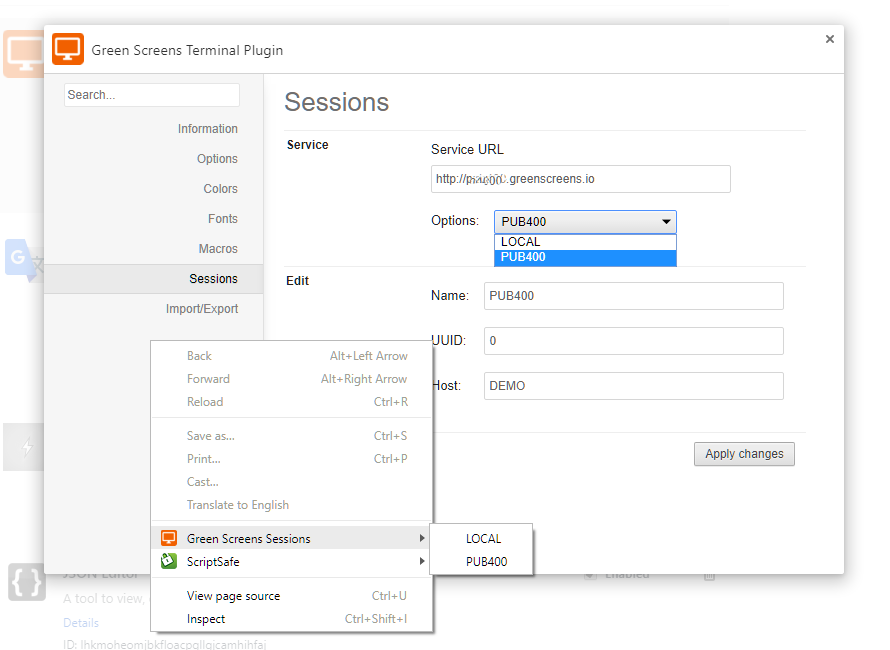Open the Options settings section

click(217, 159)
